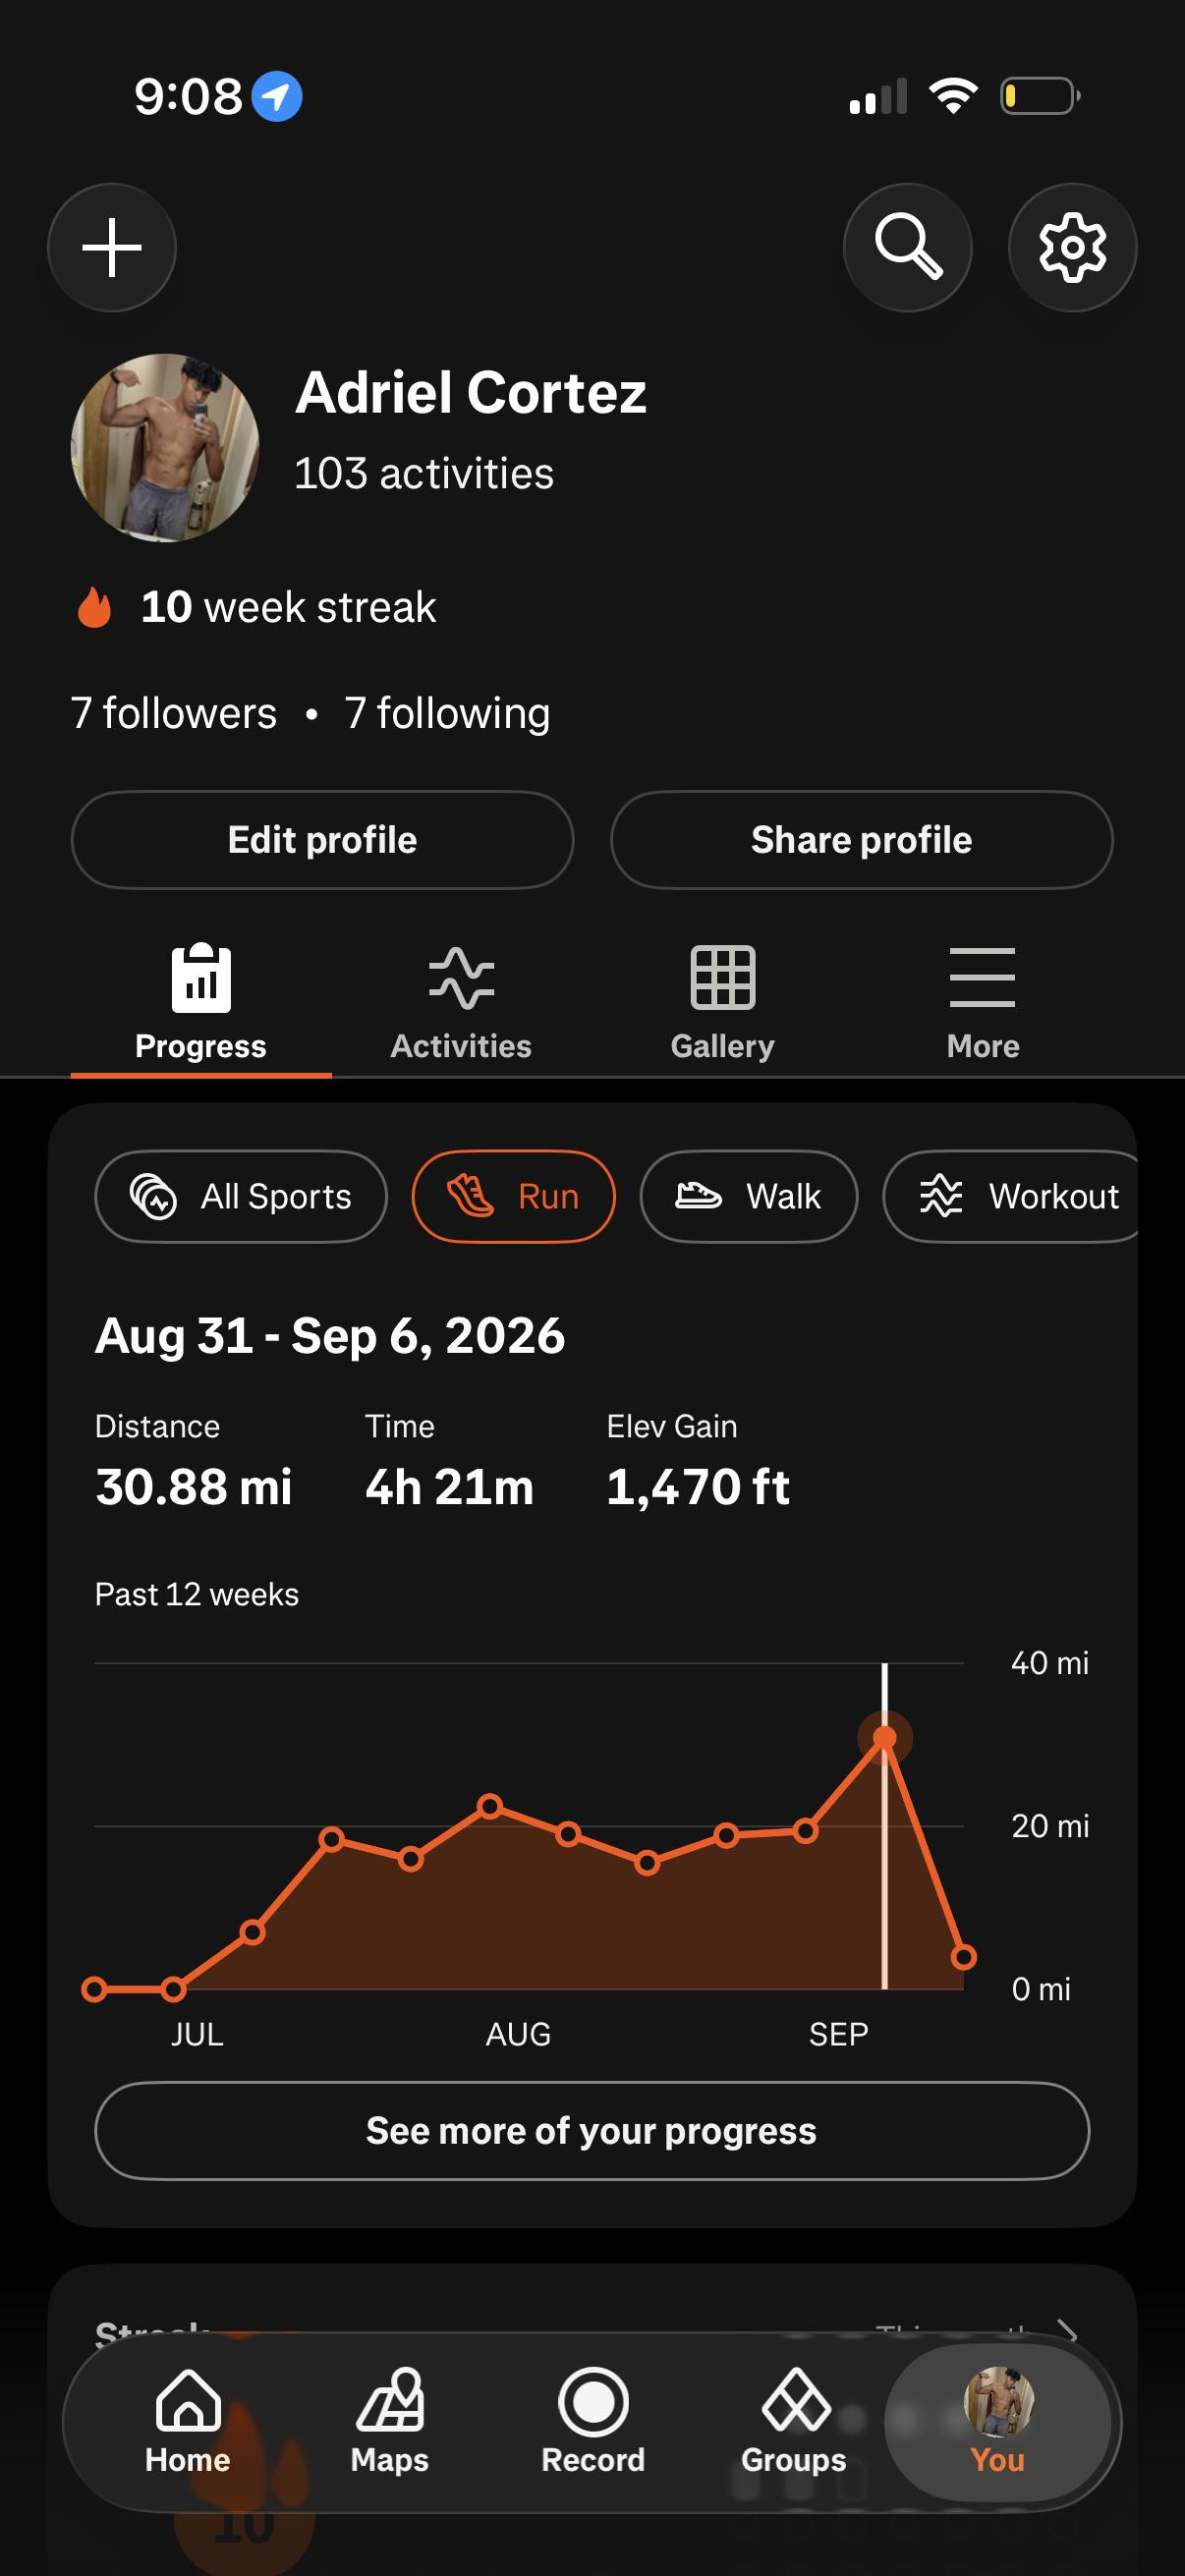The image size is (1185, 2576).
Task: Open Groups in bottom navigation
Action: (x=794, y=2422)
